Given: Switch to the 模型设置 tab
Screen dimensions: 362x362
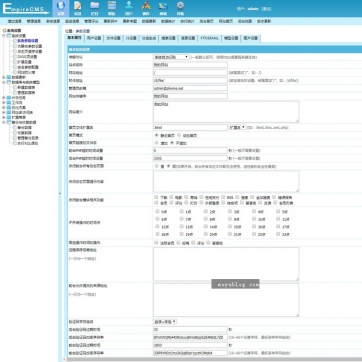Looking at the screenshot, I should click(x=231, y=38).
